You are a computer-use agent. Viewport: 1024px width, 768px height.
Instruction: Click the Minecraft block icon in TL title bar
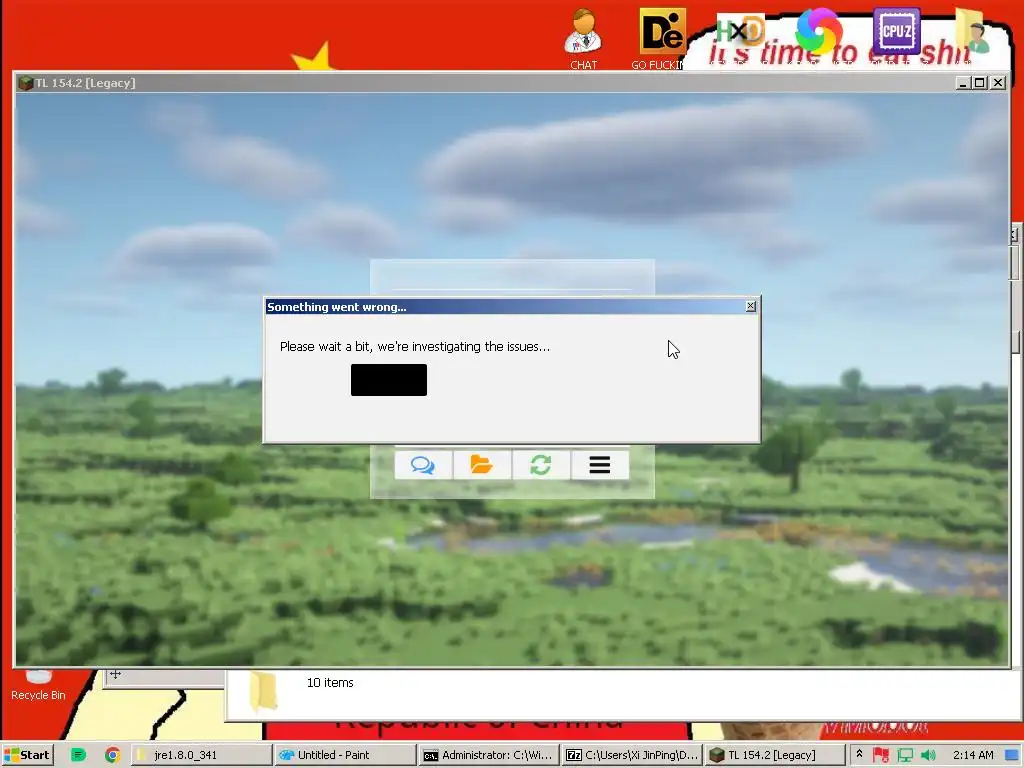pos(25,83)
